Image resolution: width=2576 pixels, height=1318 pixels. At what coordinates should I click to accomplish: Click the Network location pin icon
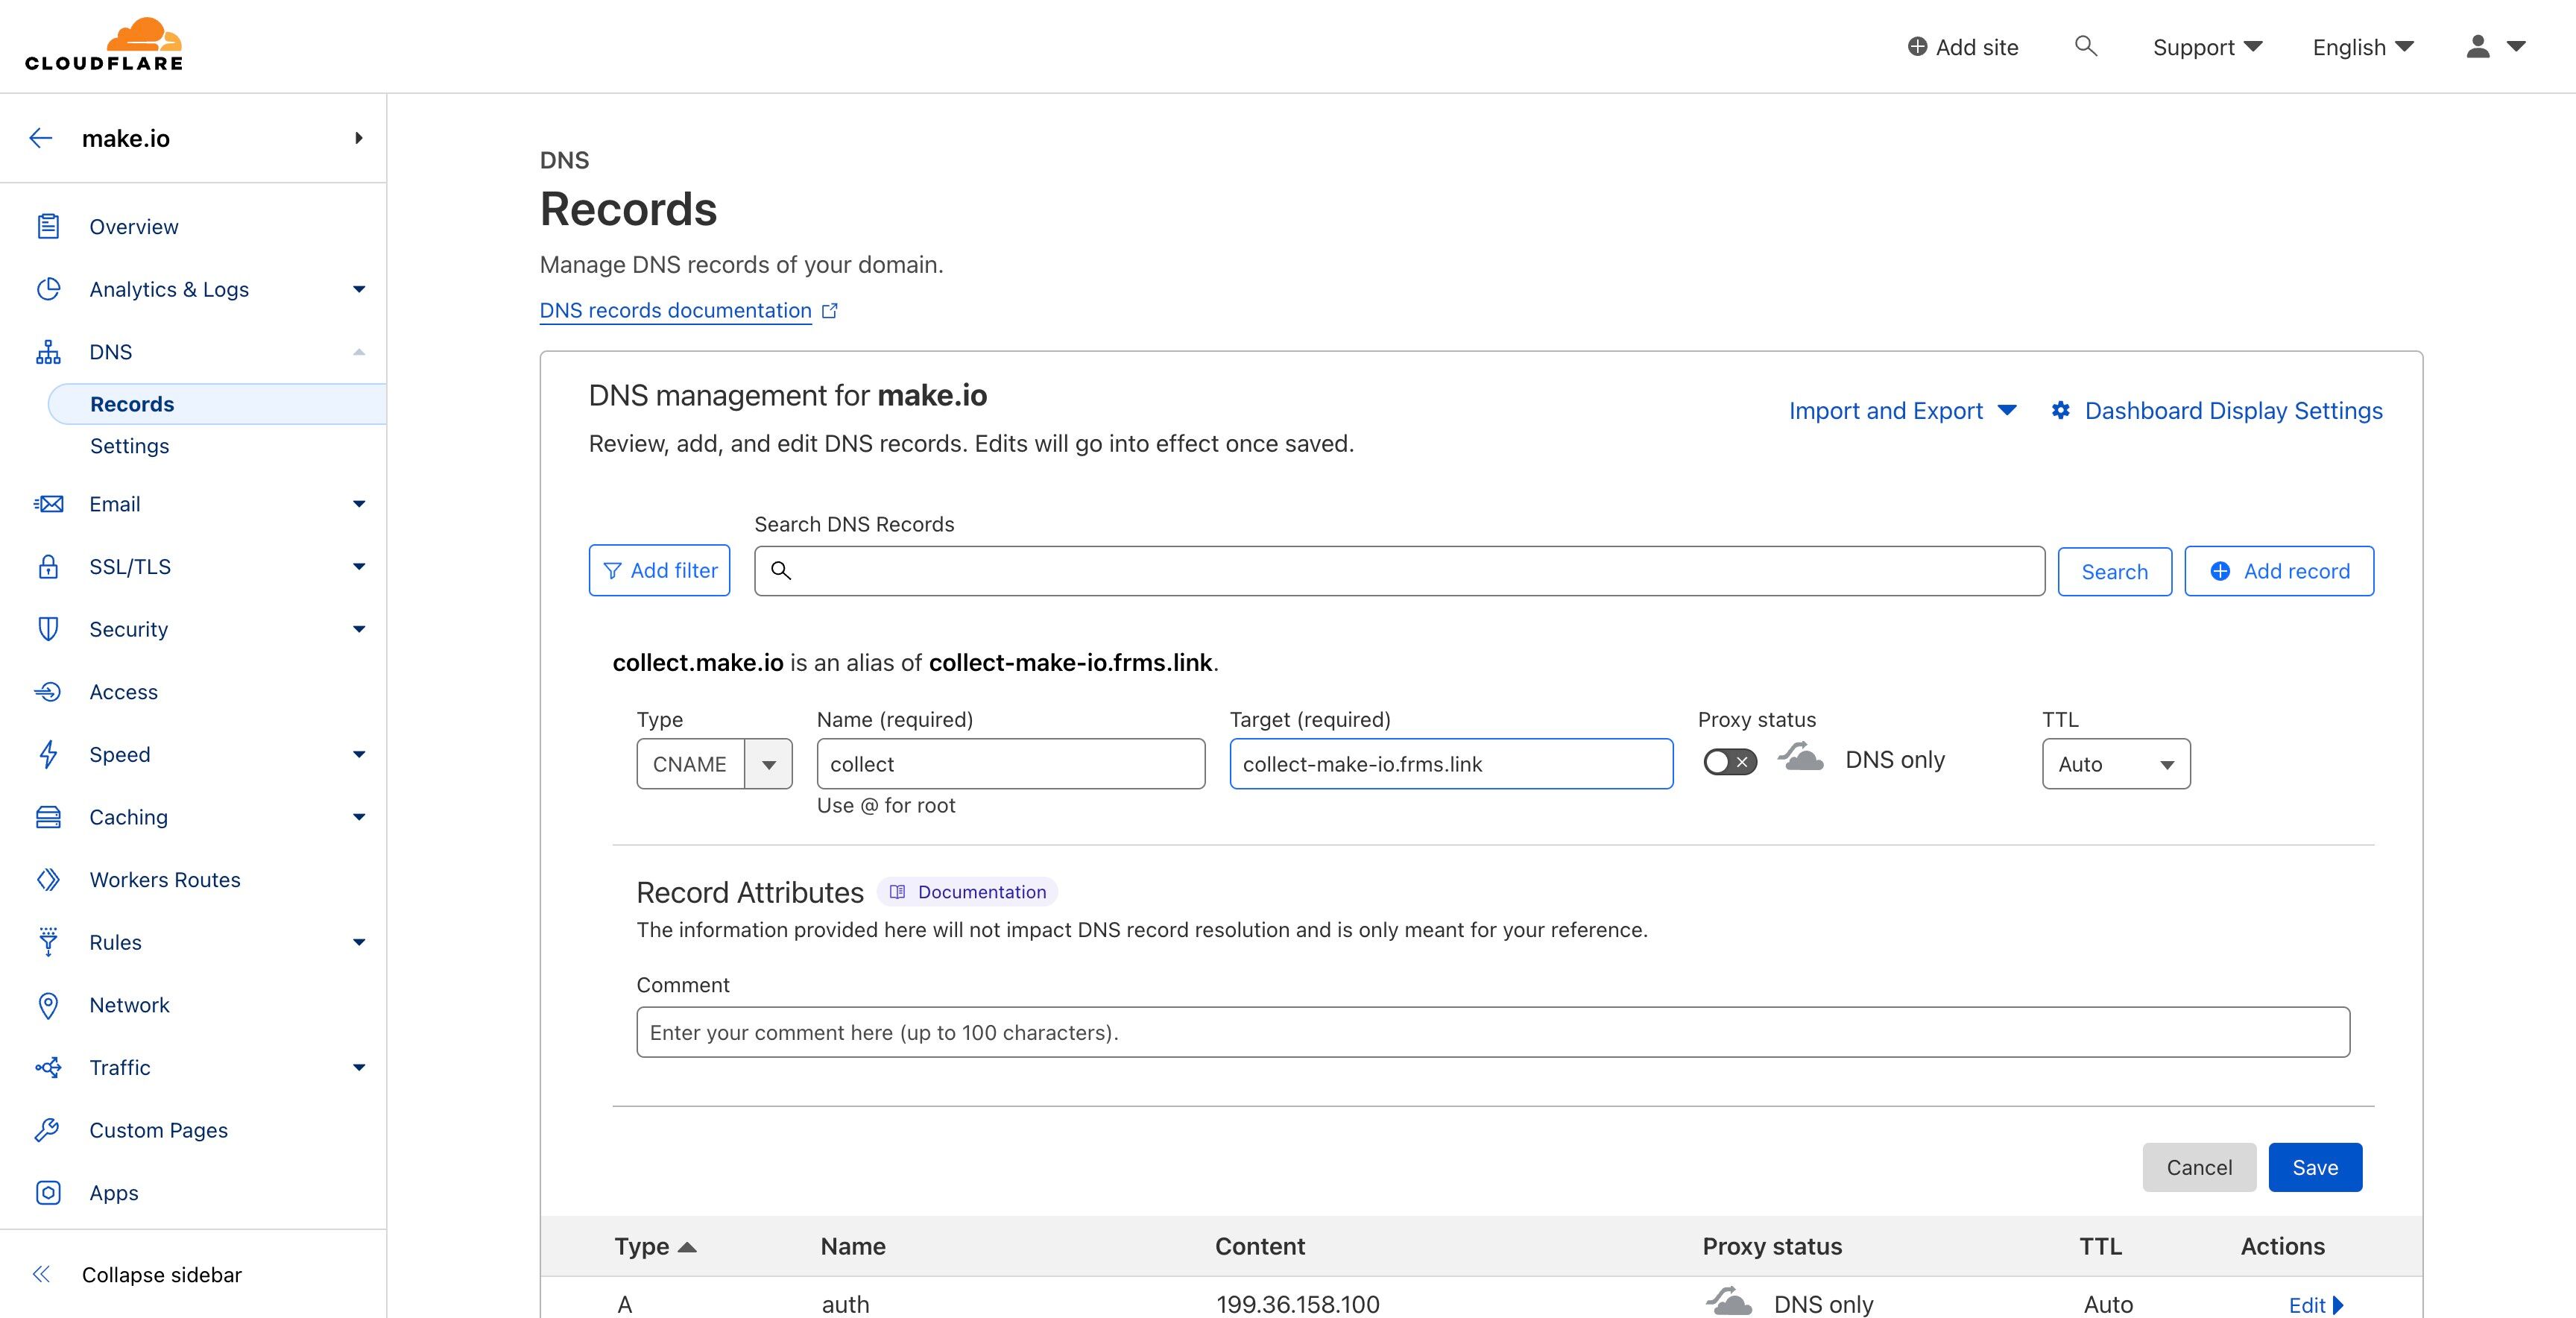[x=48, y=1005]
